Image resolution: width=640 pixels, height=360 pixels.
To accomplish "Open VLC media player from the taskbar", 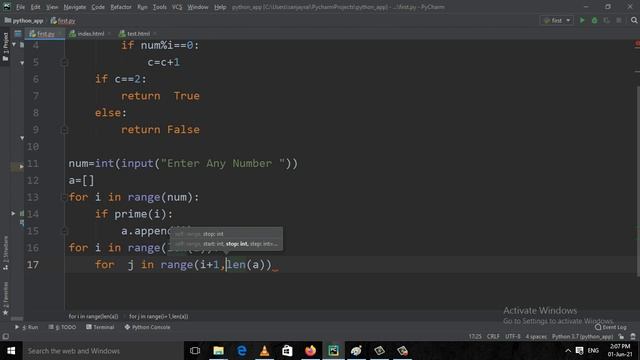I will click(x=264, y=351).
